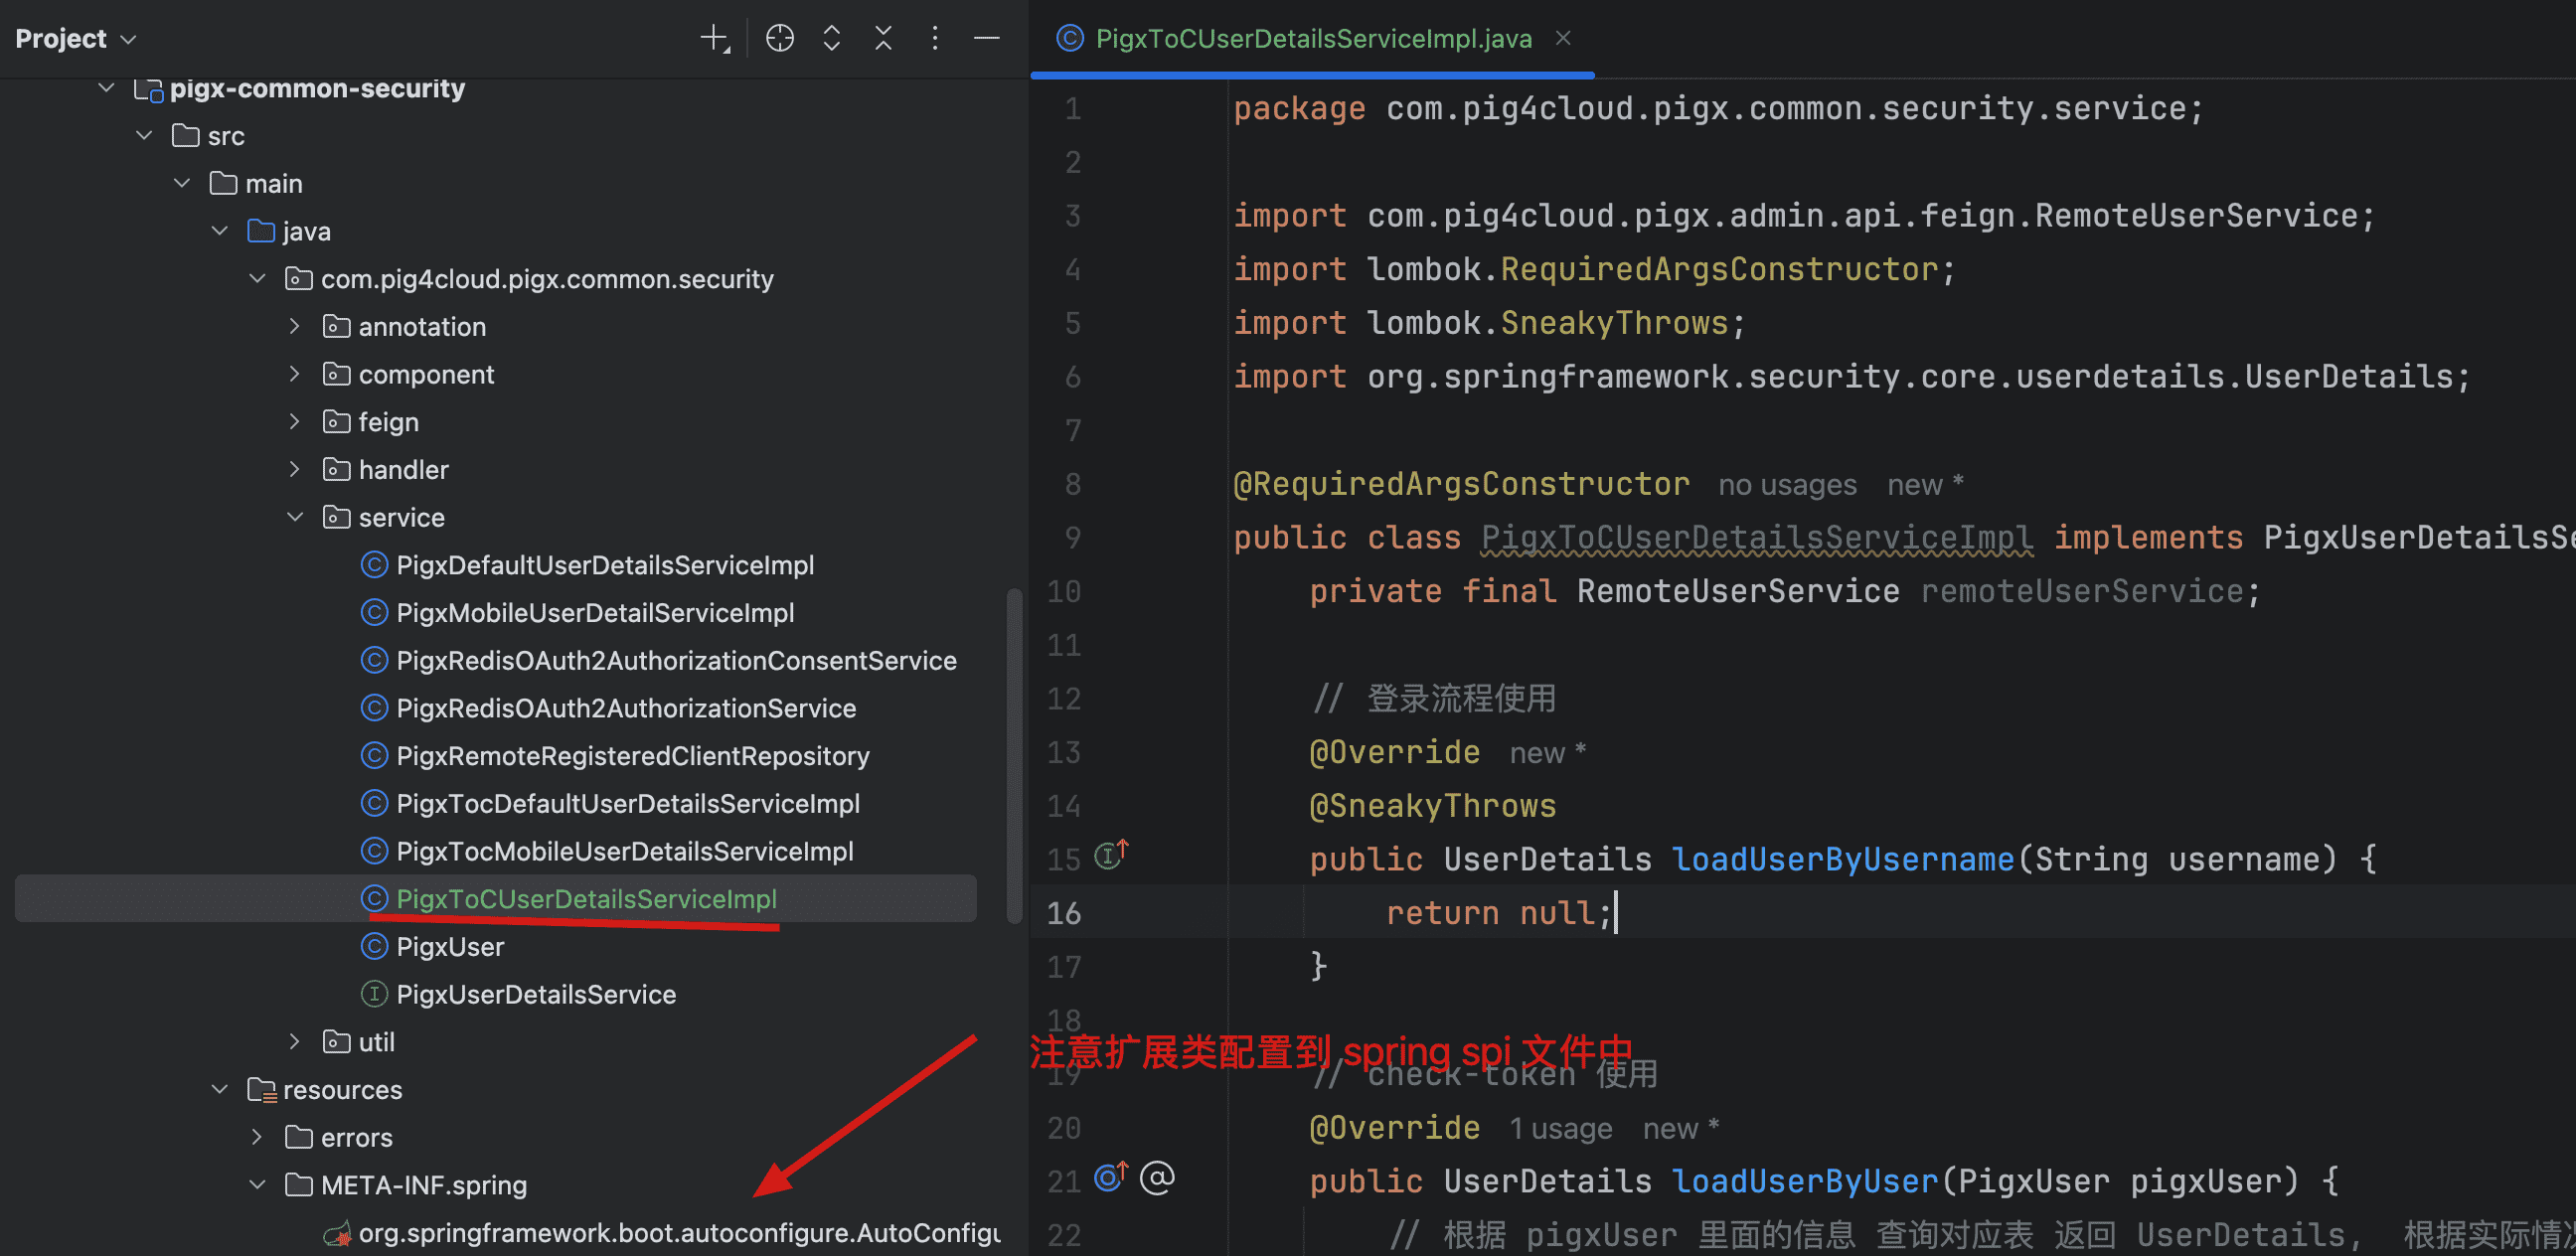
Task: Click implements gutter icon on line 15
Action: [1111, 855]
